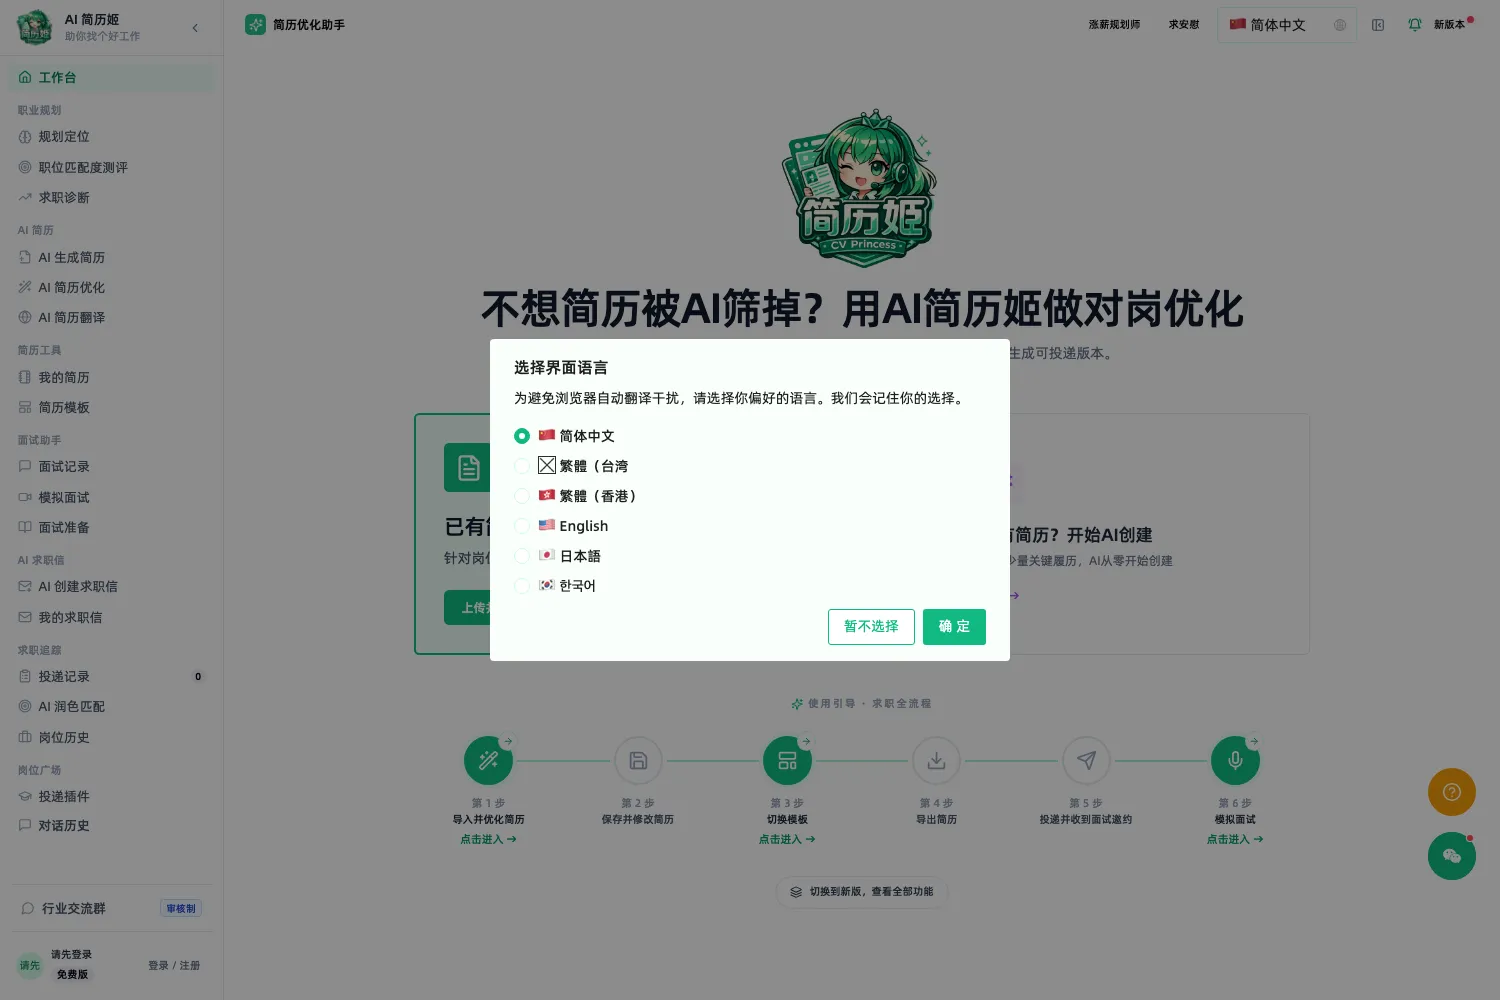Click step 4 导出简历 download icon
This screenshot has height=1000, width=1500.
pyautogui.click(x=937, y=761)
